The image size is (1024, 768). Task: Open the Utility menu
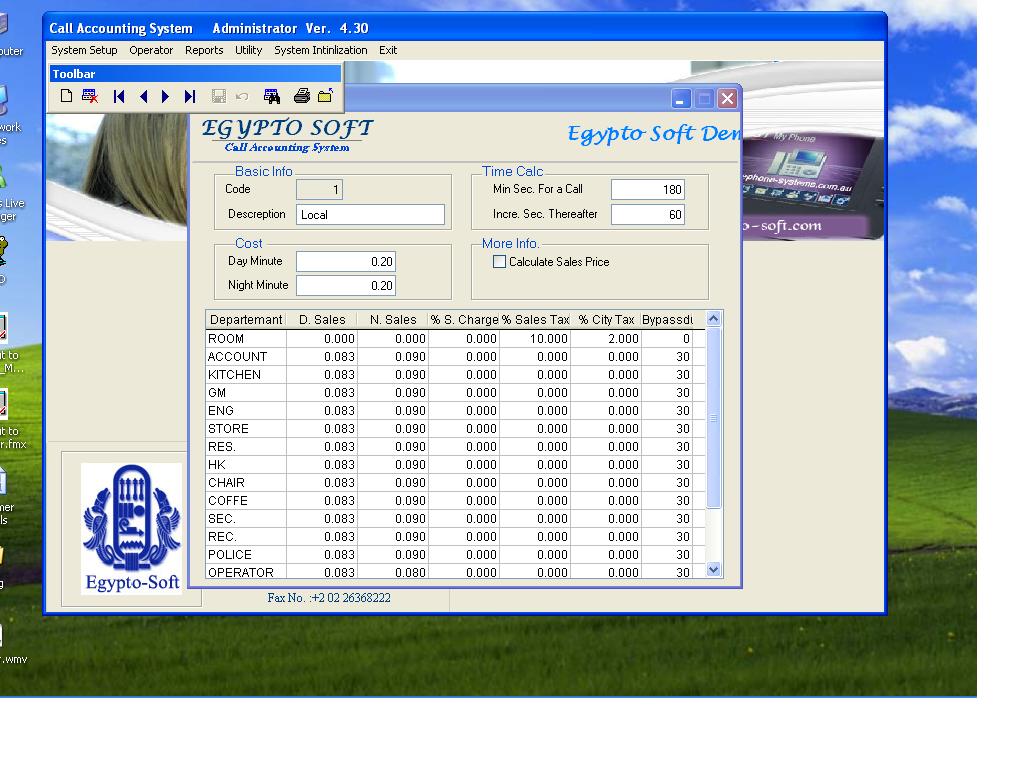pyautogui.click(x=248, y=50)
